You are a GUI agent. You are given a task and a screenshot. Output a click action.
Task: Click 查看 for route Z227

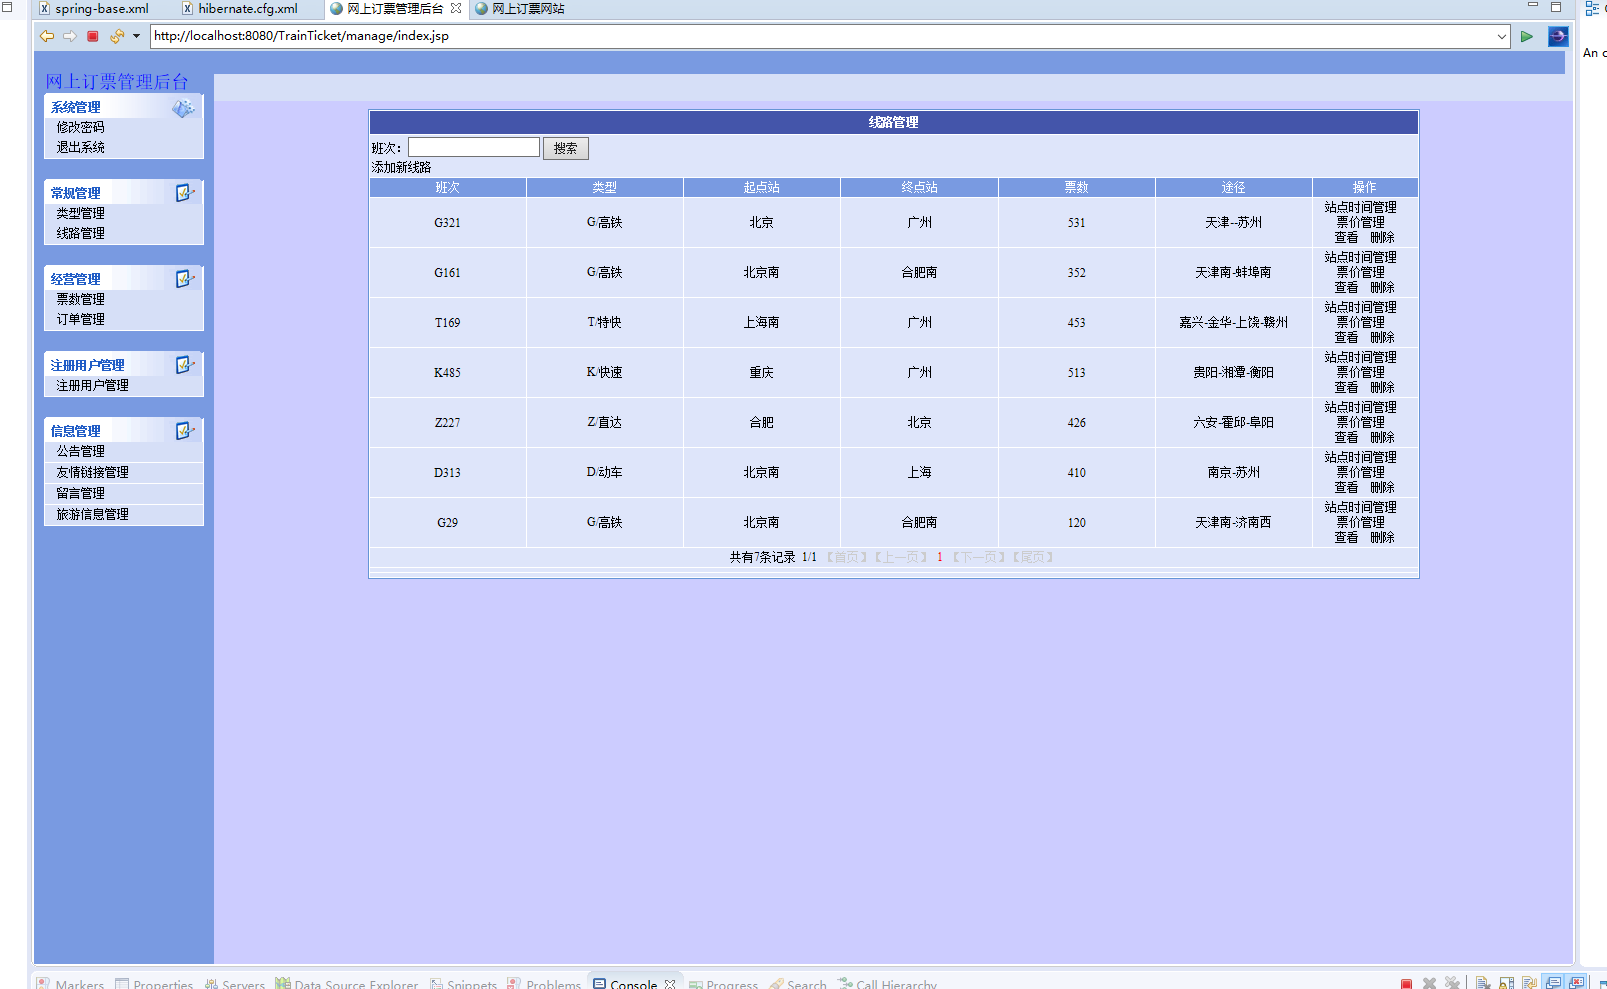click(x=1346, y=437)
